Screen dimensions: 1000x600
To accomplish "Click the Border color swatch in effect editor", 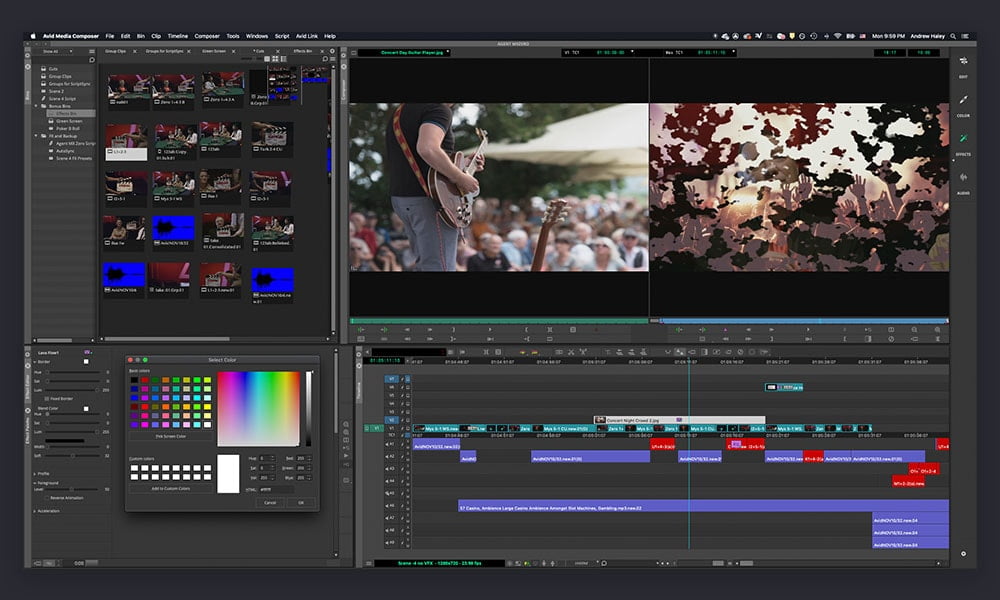I will (x=86, y=362).
